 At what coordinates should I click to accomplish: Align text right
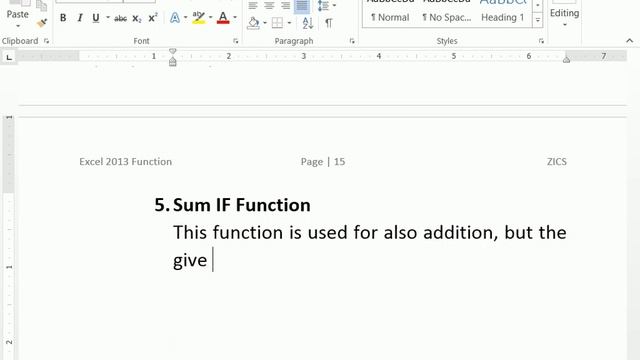coord(285,5)
